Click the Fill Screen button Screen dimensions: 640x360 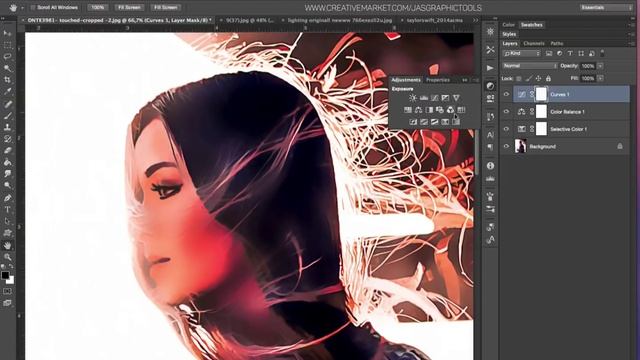[x=166, y=7]
